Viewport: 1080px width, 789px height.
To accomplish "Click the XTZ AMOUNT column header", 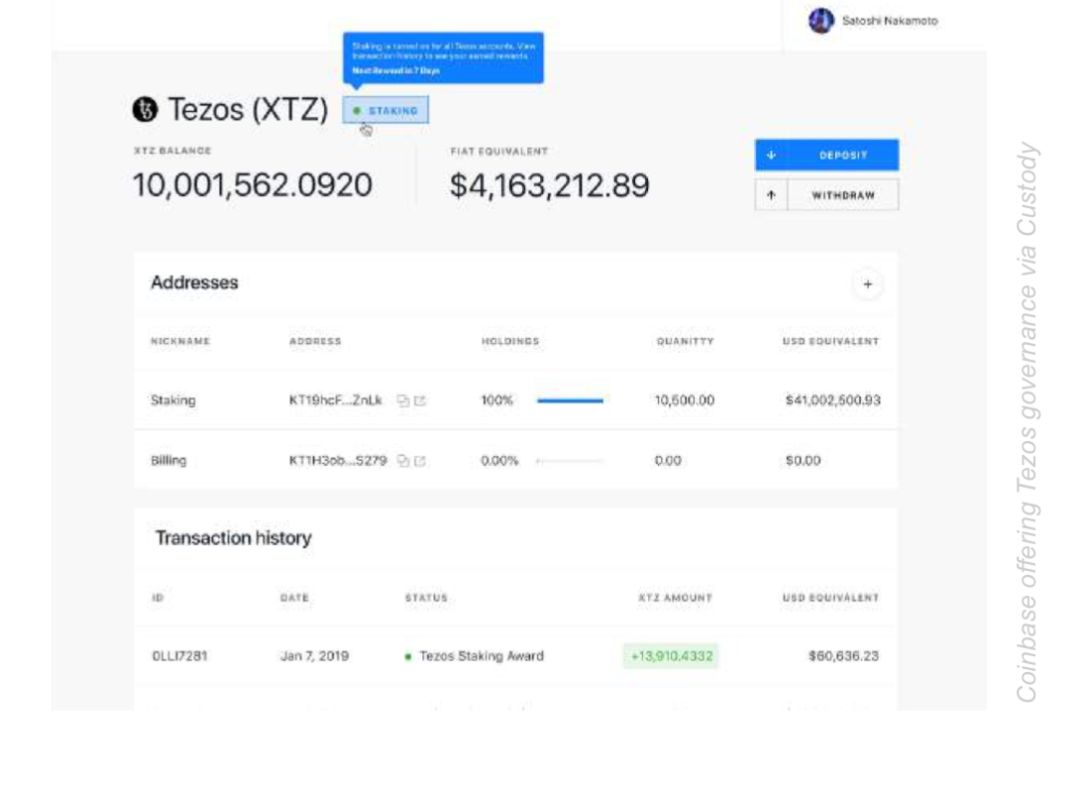I will pos(675,598).
